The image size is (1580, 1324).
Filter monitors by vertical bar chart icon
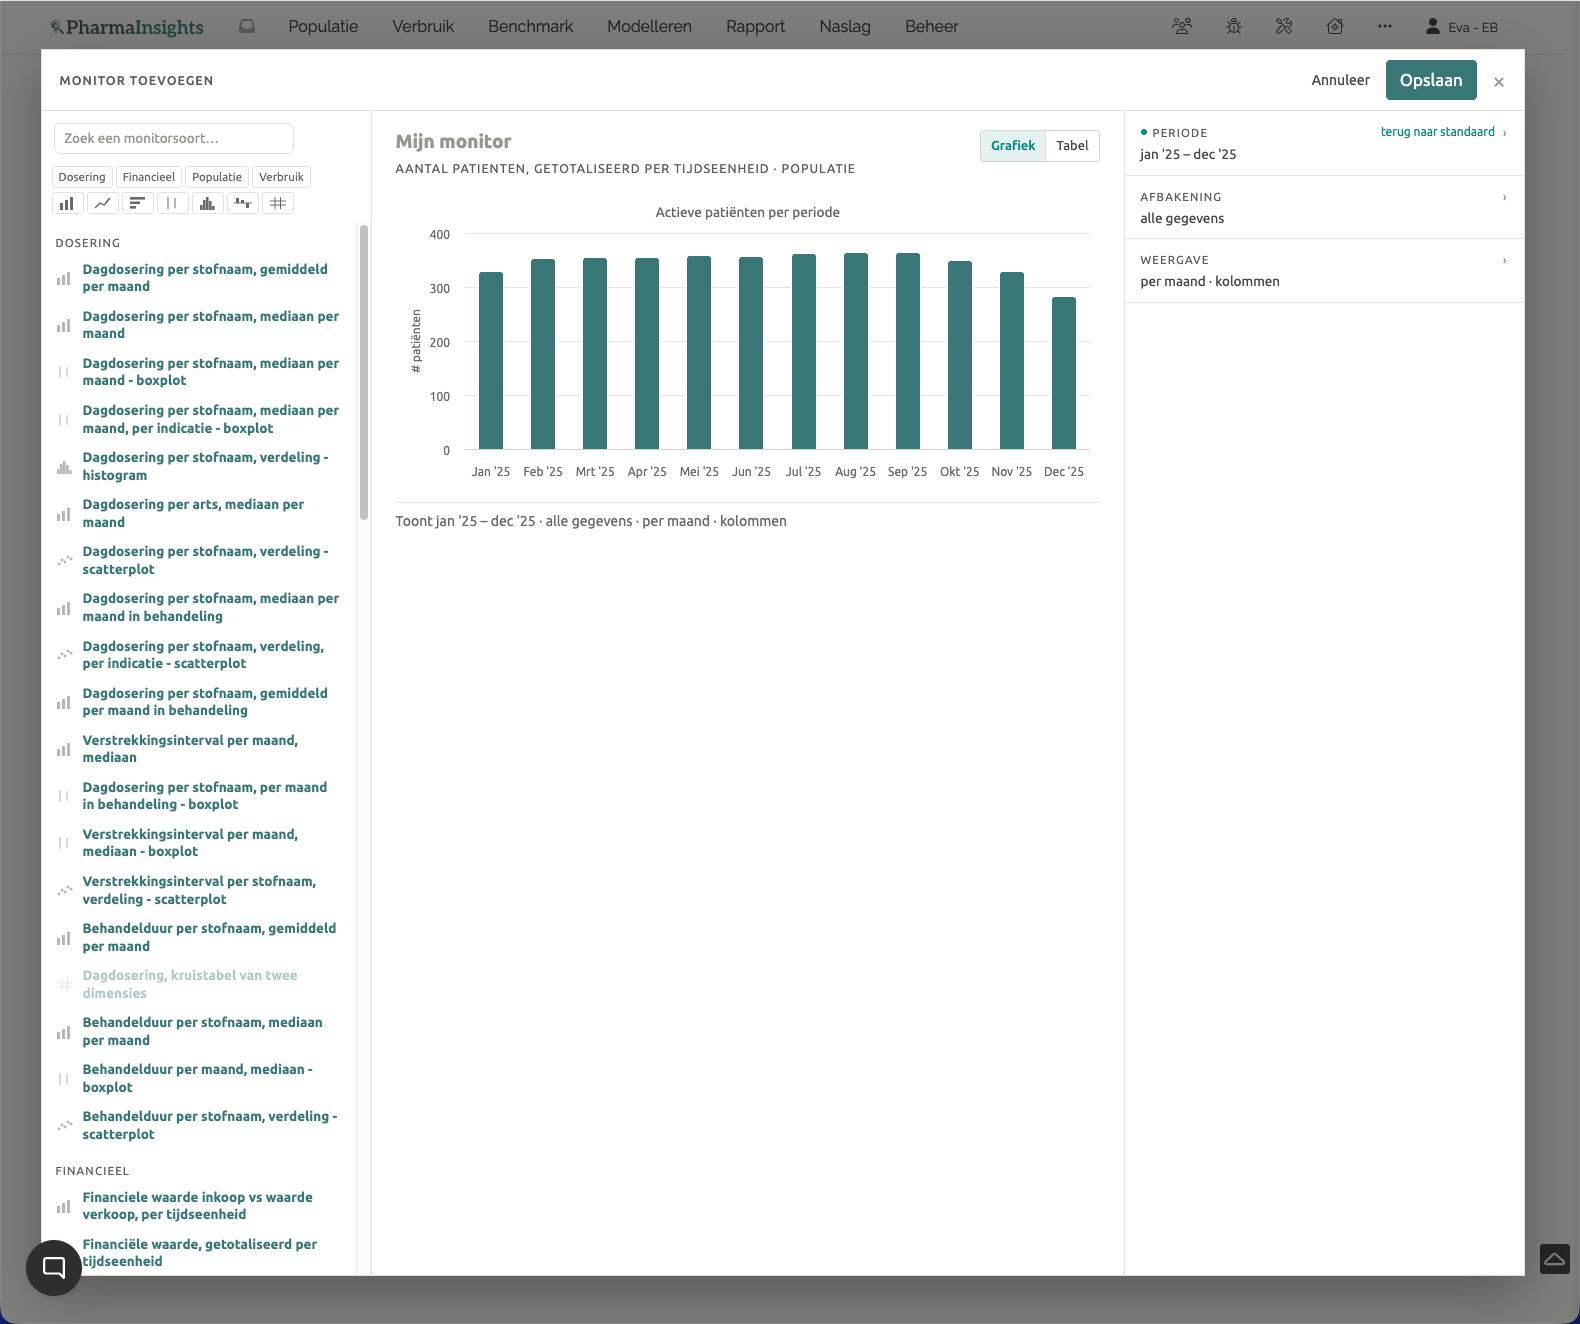click(x=66, y=203)
